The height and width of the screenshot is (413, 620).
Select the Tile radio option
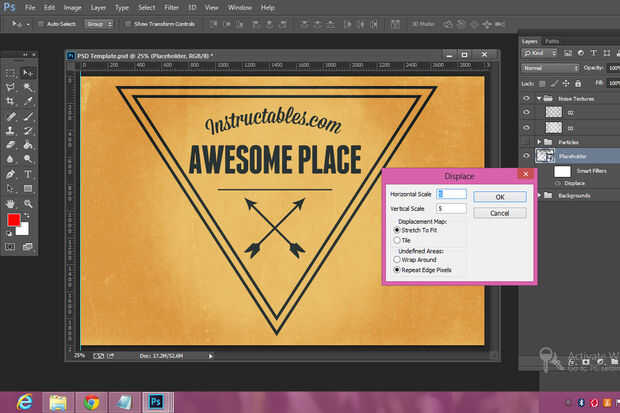pos(396,240)
